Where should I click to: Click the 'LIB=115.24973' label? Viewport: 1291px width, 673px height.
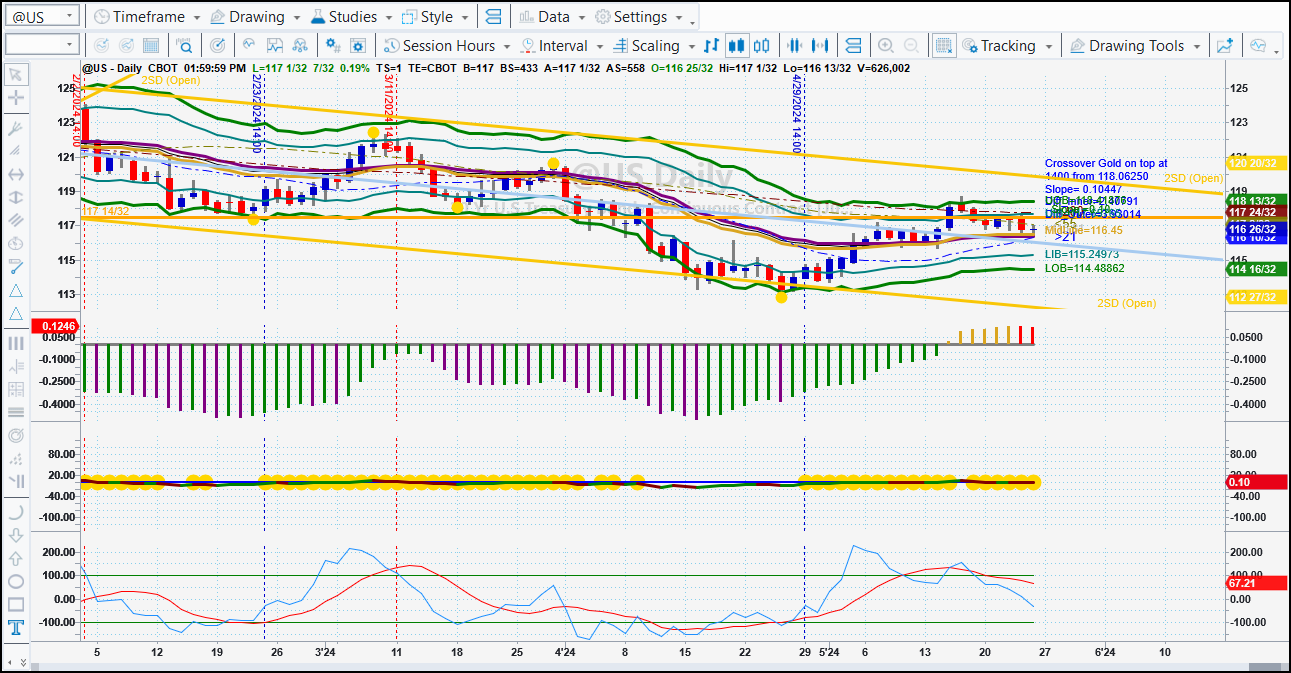[1083, 255]
